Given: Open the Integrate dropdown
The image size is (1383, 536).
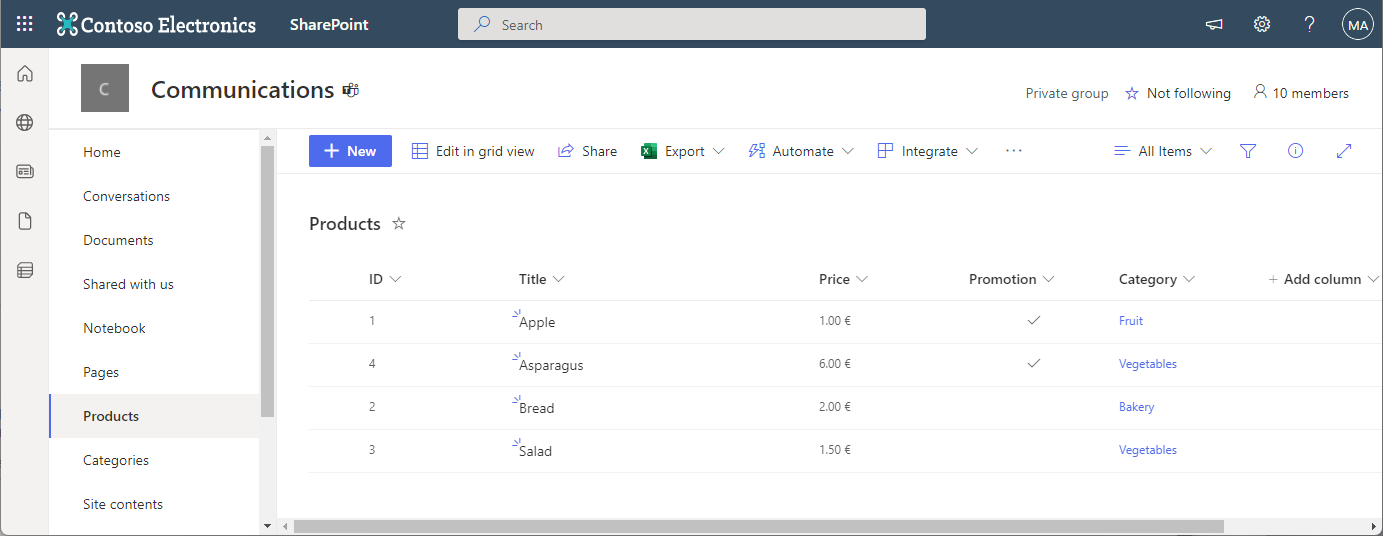Looking at the screenshot, I should [x=927, y=151].
